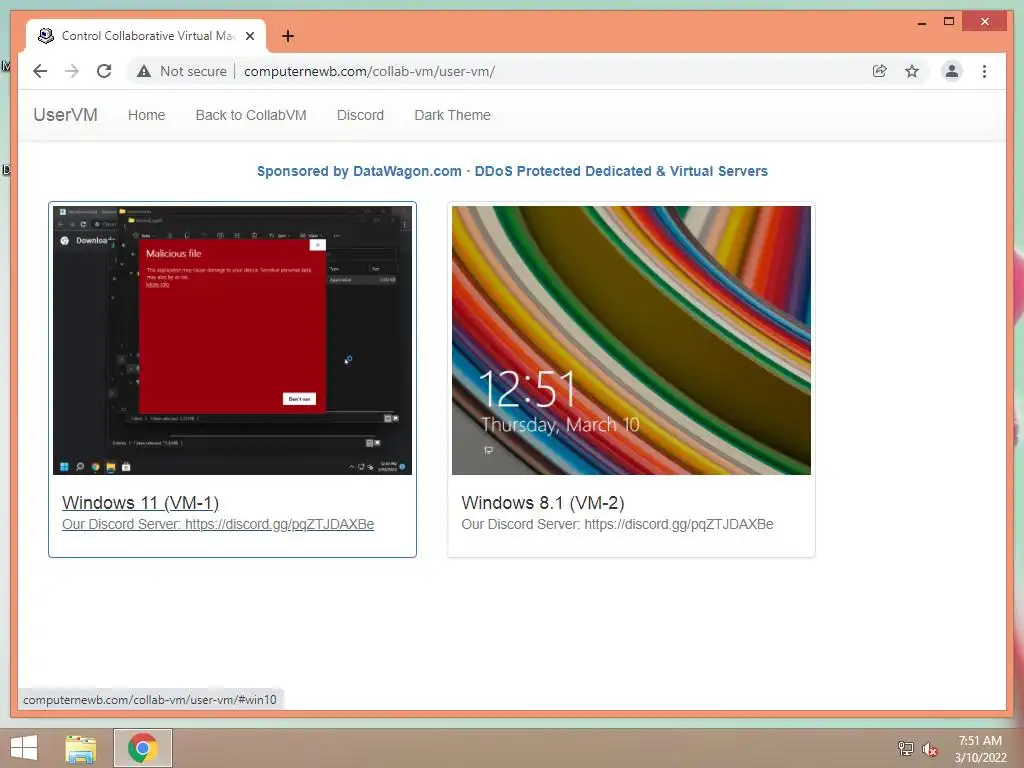
Task: Minimize the Chrome window
Action: (922, 22)
